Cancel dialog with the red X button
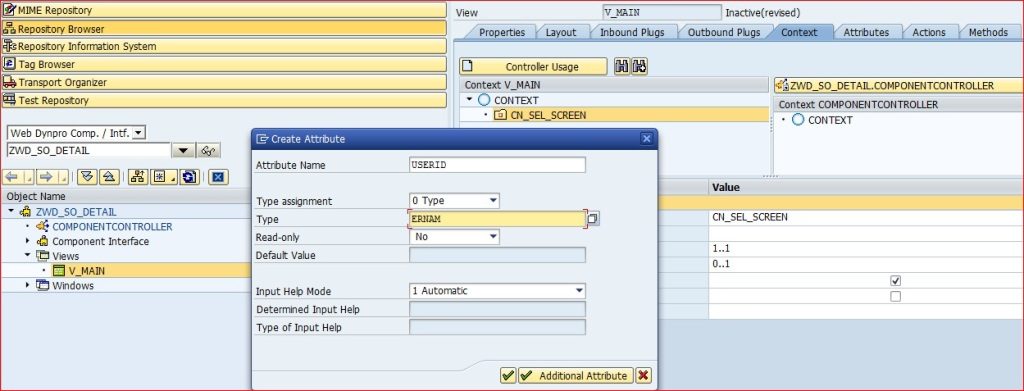Viewport: 1024px width, 391px height. (643, 375)
